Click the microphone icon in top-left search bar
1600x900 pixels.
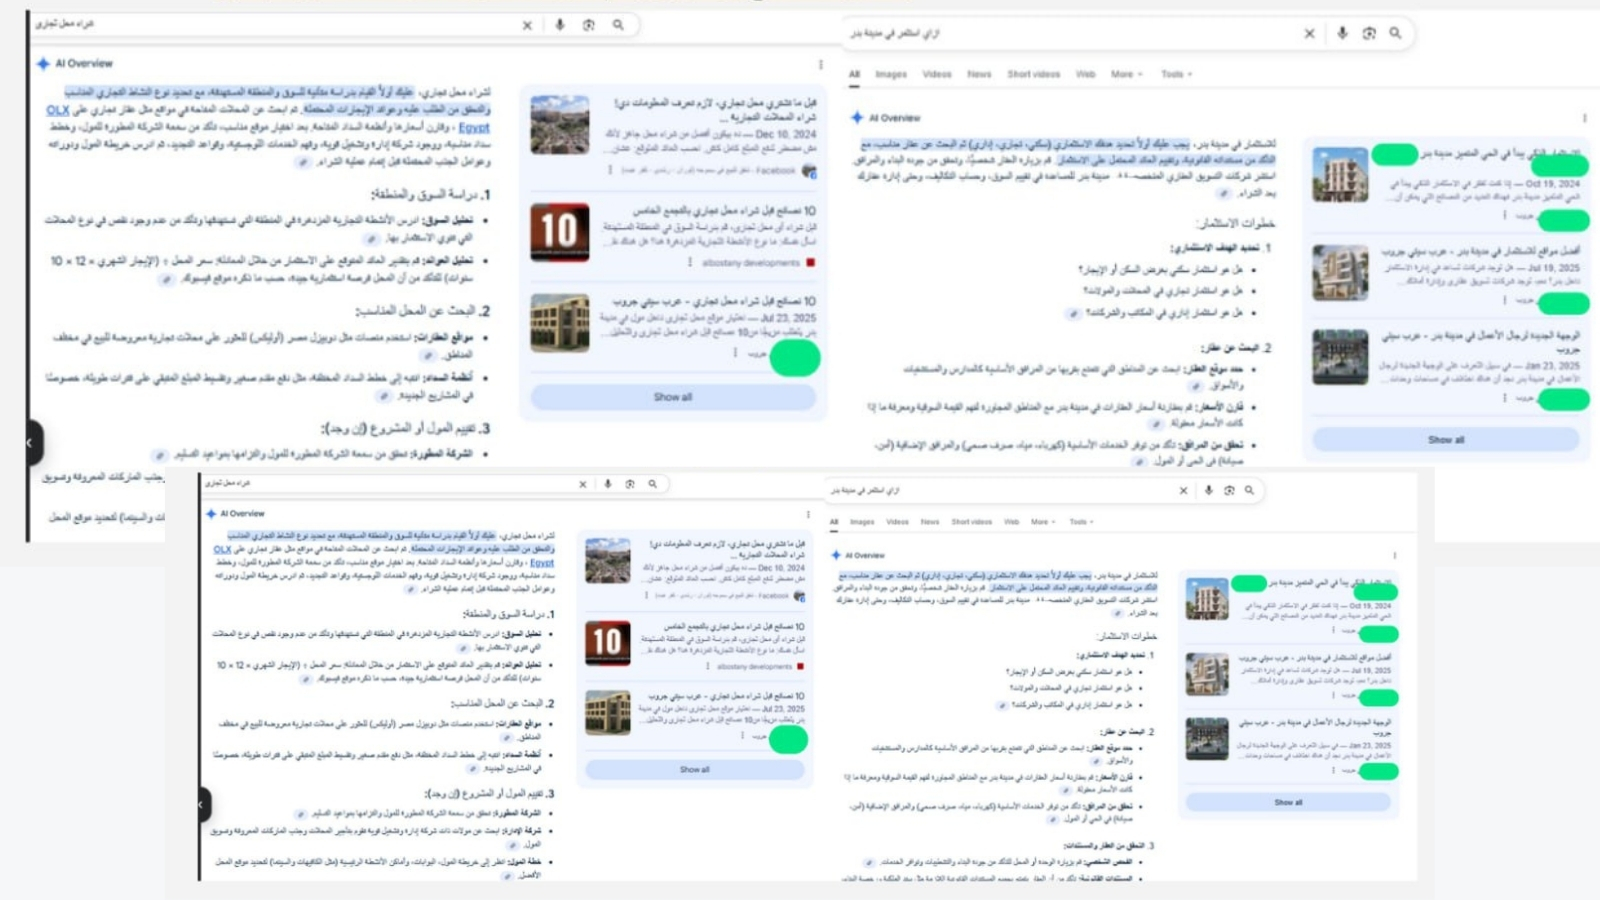pyautogui.click(x=559, y=25)
